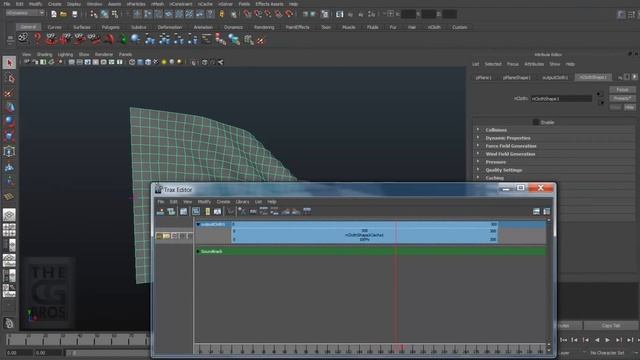The height and width of the screenshot is (360, 640).
Task: Click the first red magnet snap icon
Action: (247, 14)
